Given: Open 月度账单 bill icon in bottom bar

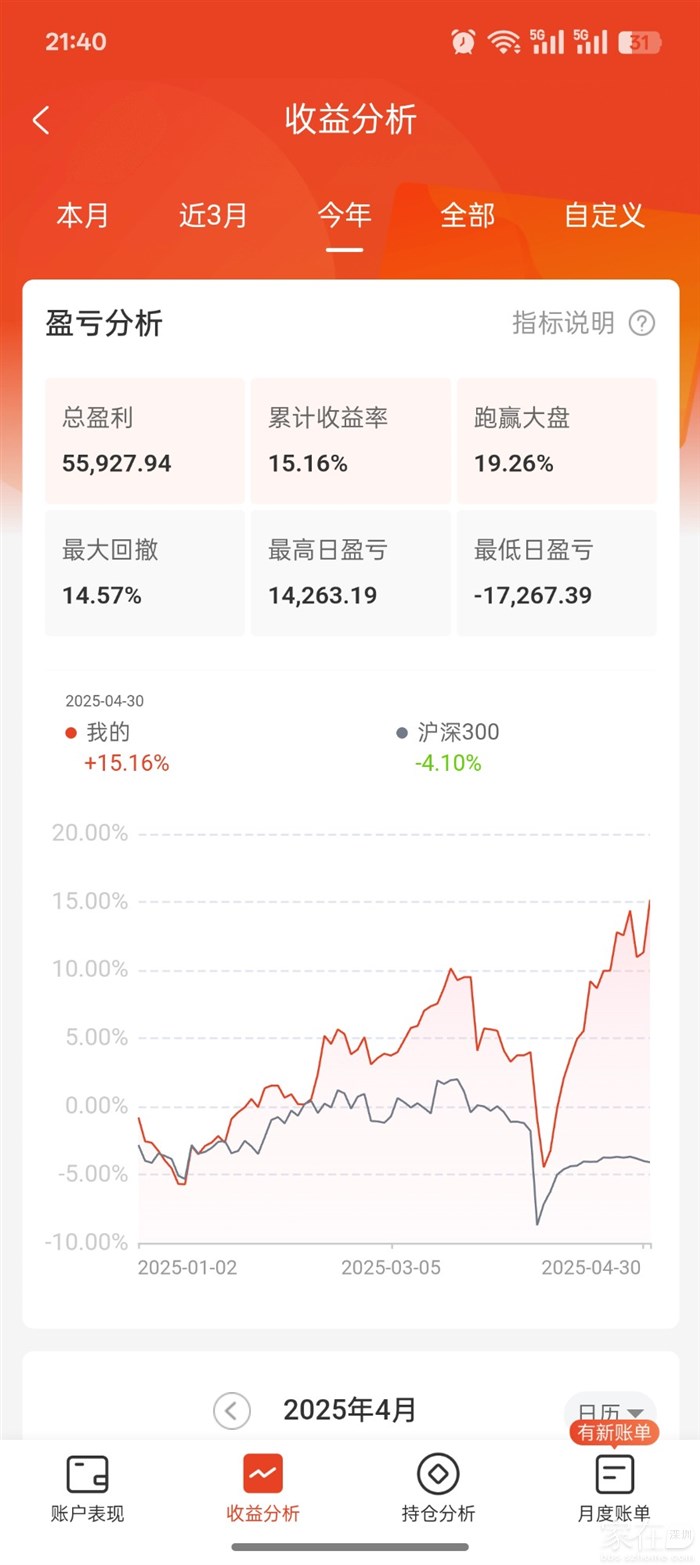Looking at the screenshot, I should tap(614, 1476).
